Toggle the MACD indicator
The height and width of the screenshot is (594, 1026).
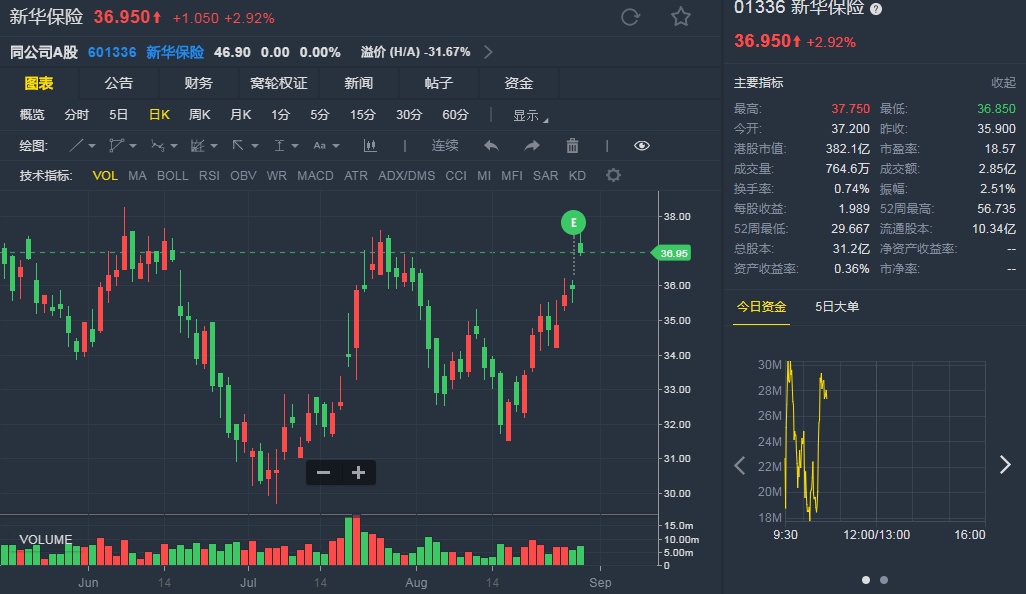coord(315,176)
